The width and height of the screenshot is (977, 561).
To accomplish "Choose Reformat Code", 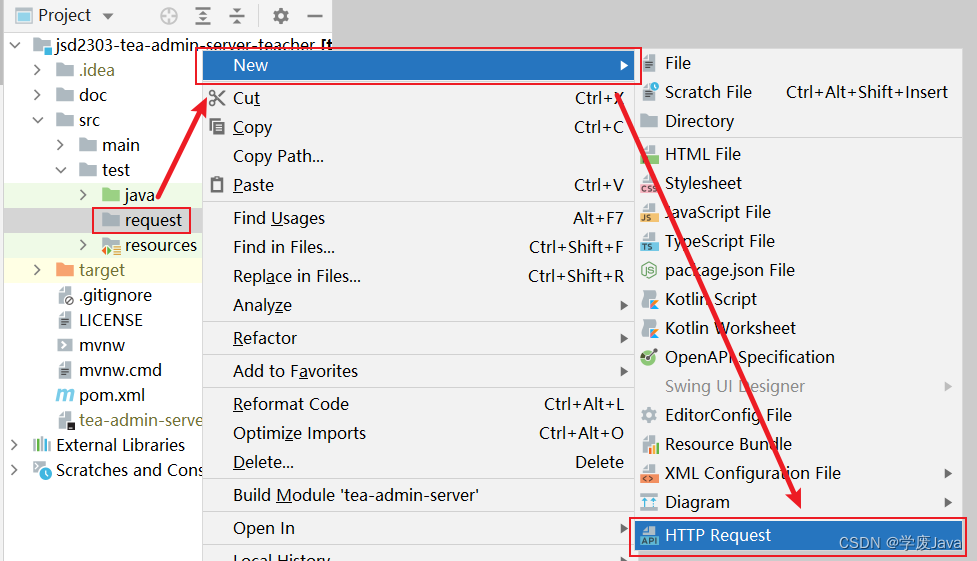I will (x=418, y=405).
